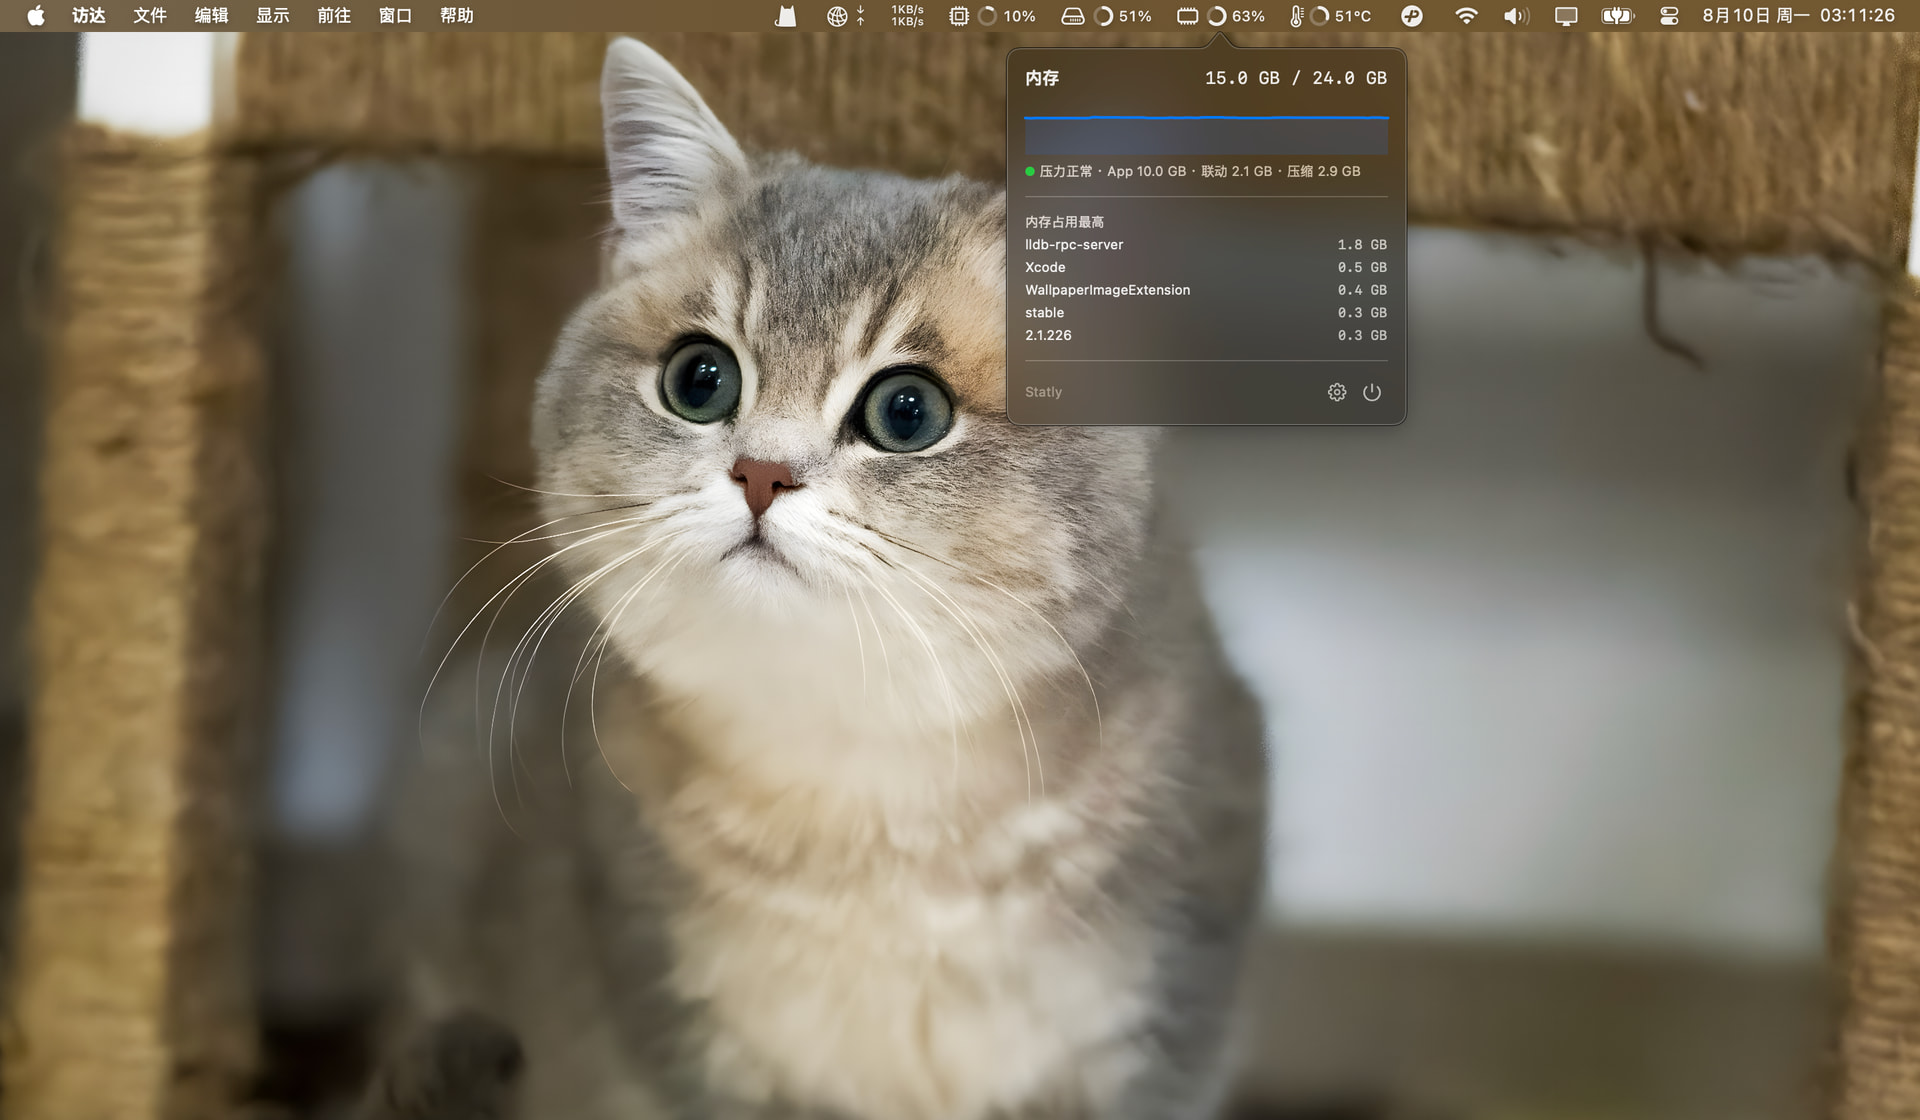Click the 内存占用最高 section header
This screenshot has width=1920, height=1120.
click(x=1064, y=222)
